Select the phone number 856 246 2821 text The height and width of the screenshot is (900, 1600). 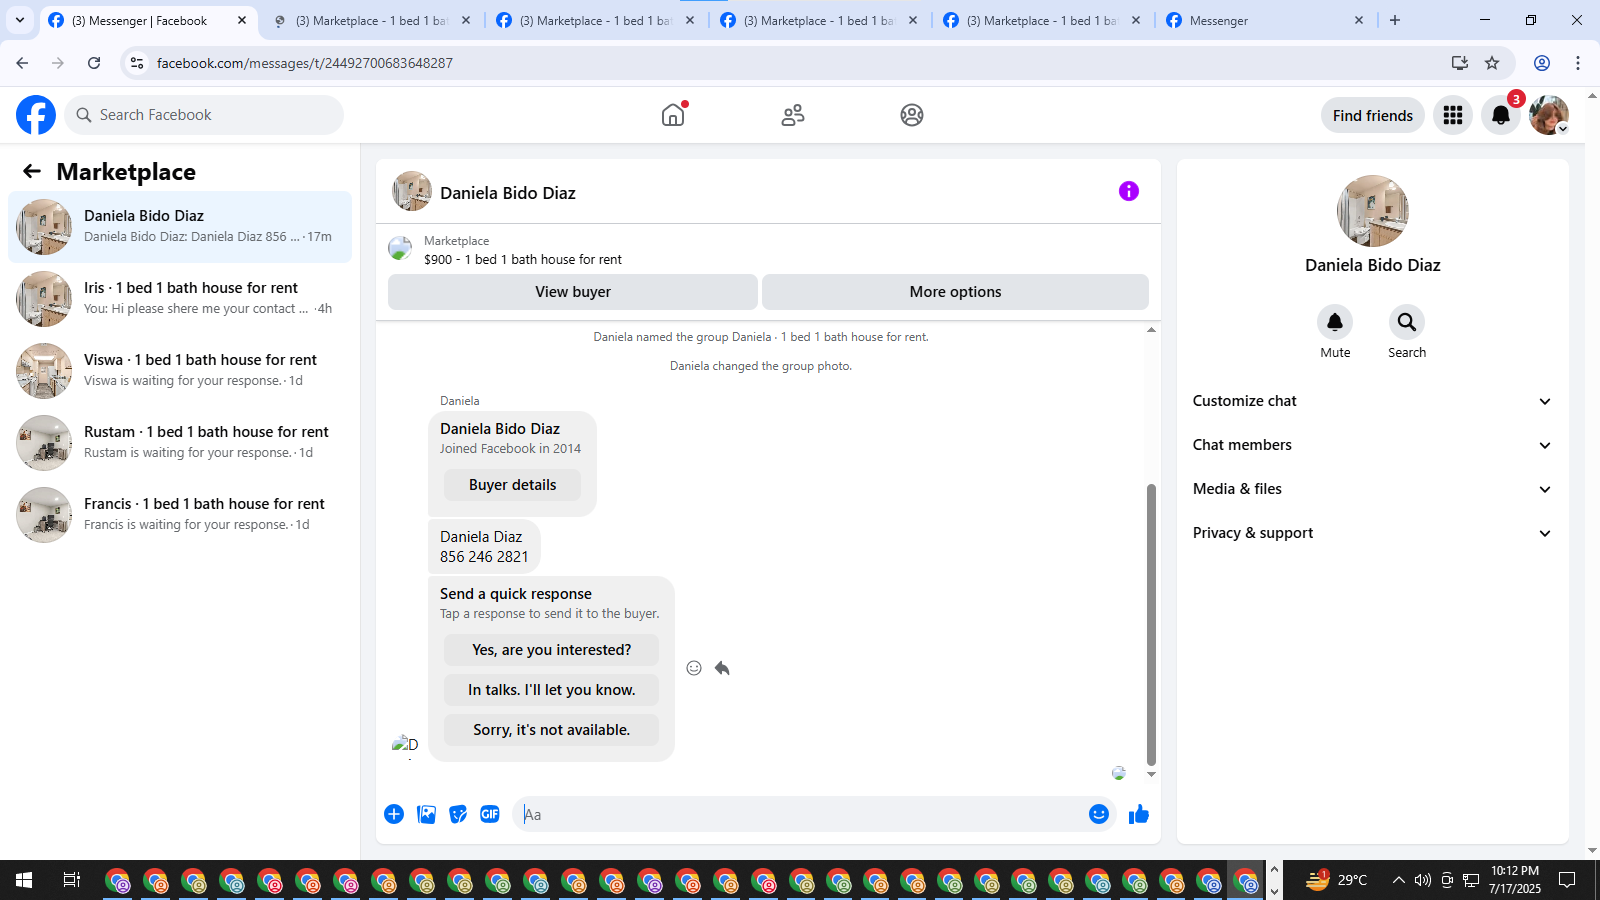[484, 557]
